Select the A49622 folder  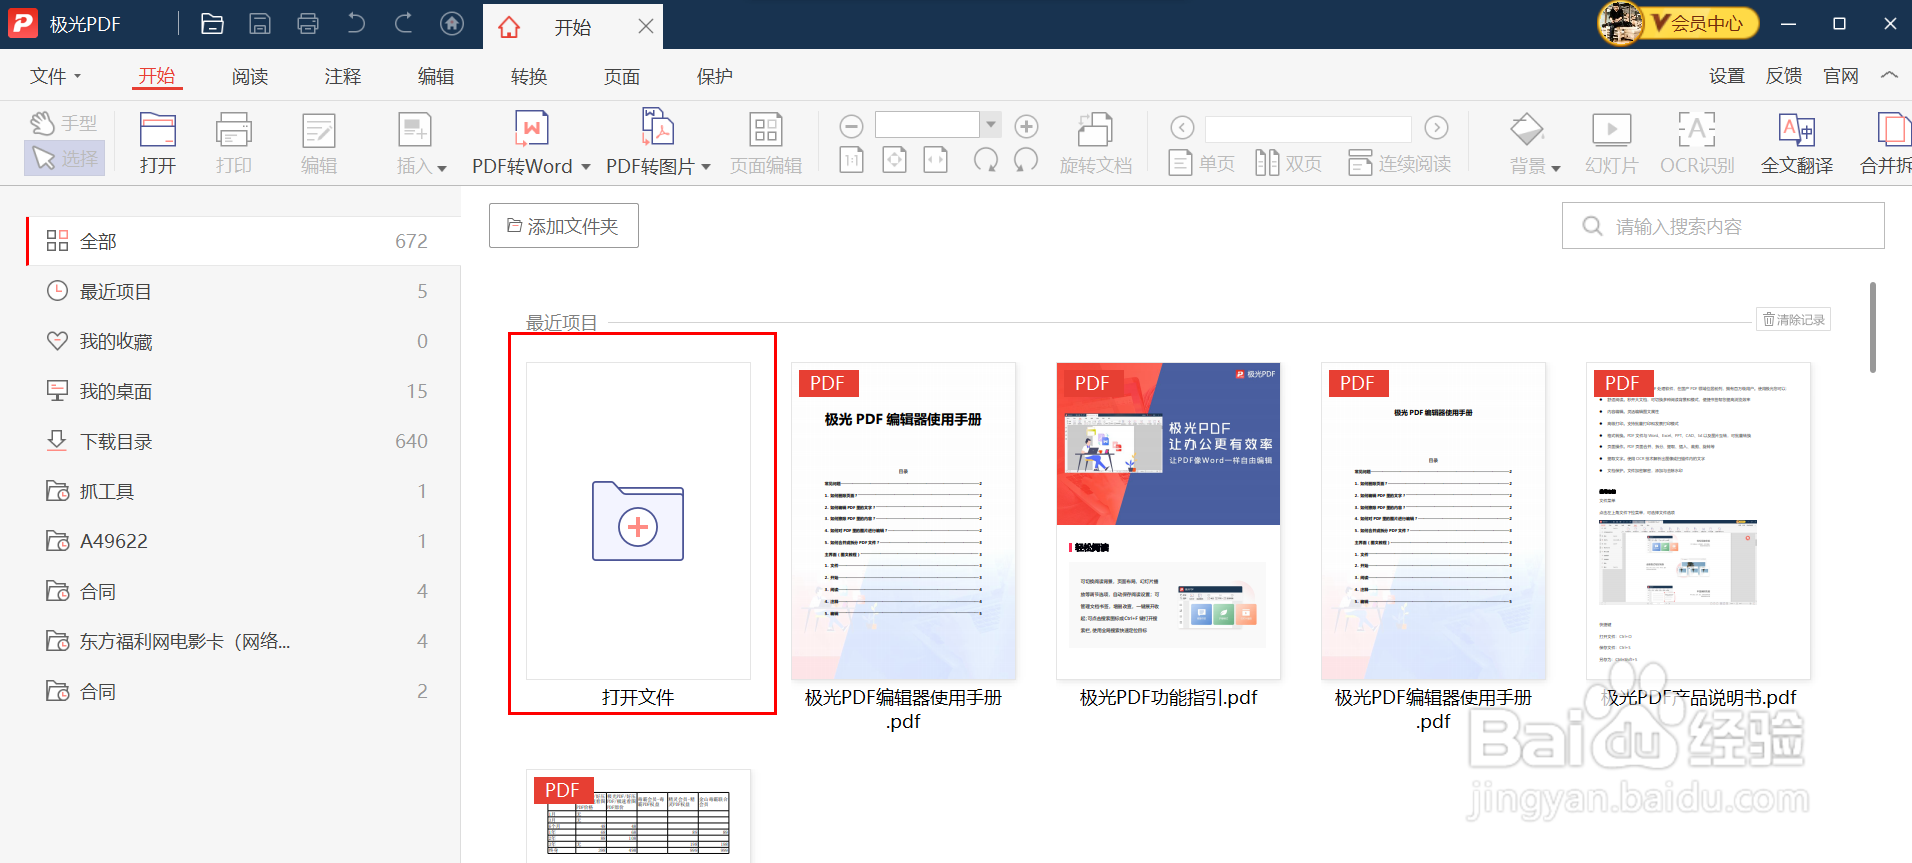pyautogui.click(x=241, y=541)
